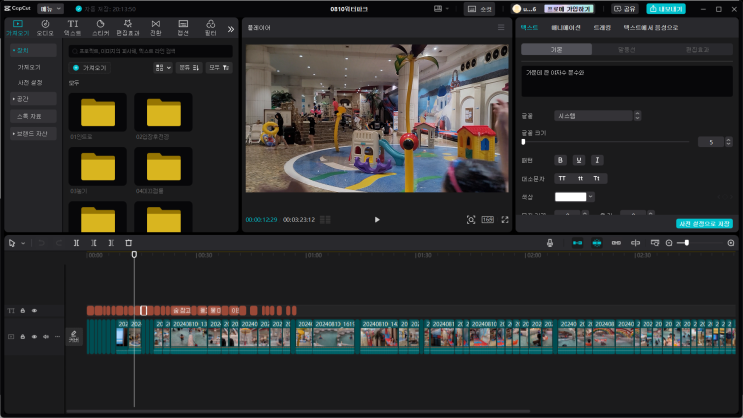Open the Sticker (스티커) panel
This screenshot has width=743, height=418.
[x=100, y=26]
